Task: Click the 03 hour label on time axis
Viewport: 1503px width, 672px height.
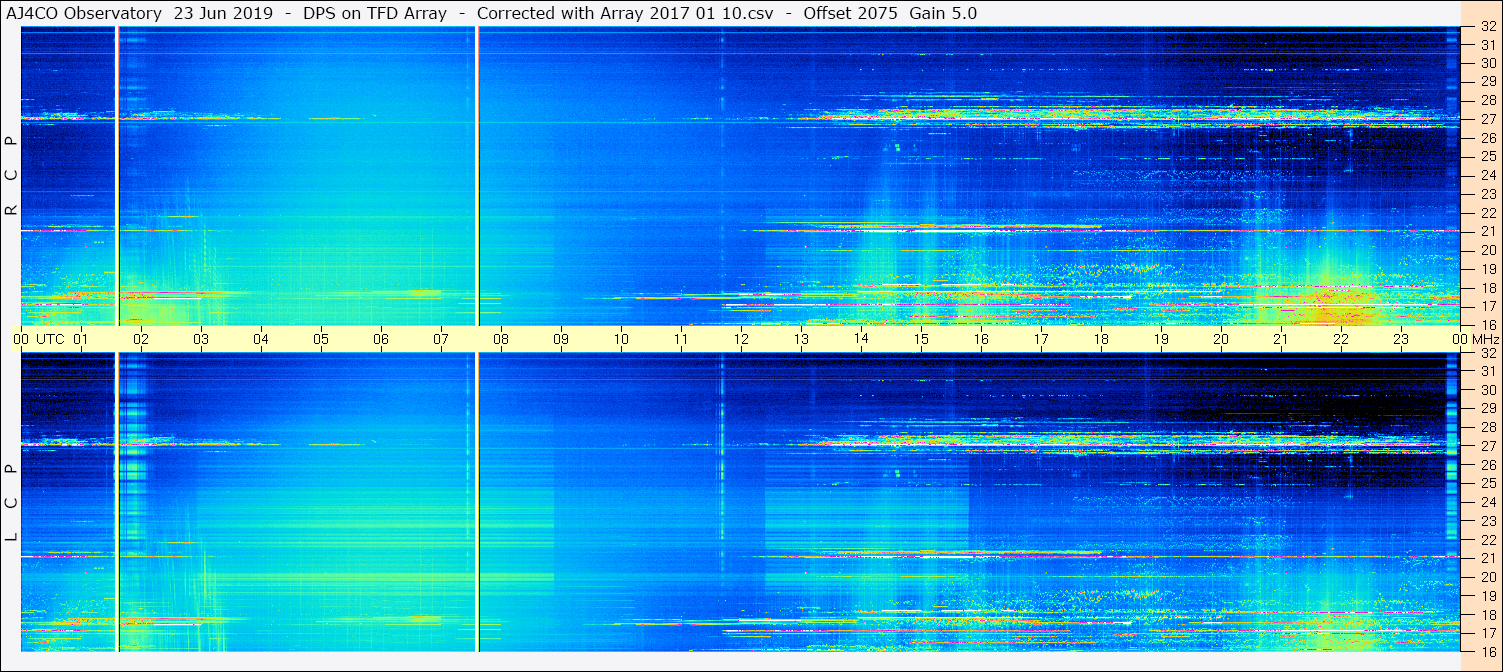Action: click(201, 339)
